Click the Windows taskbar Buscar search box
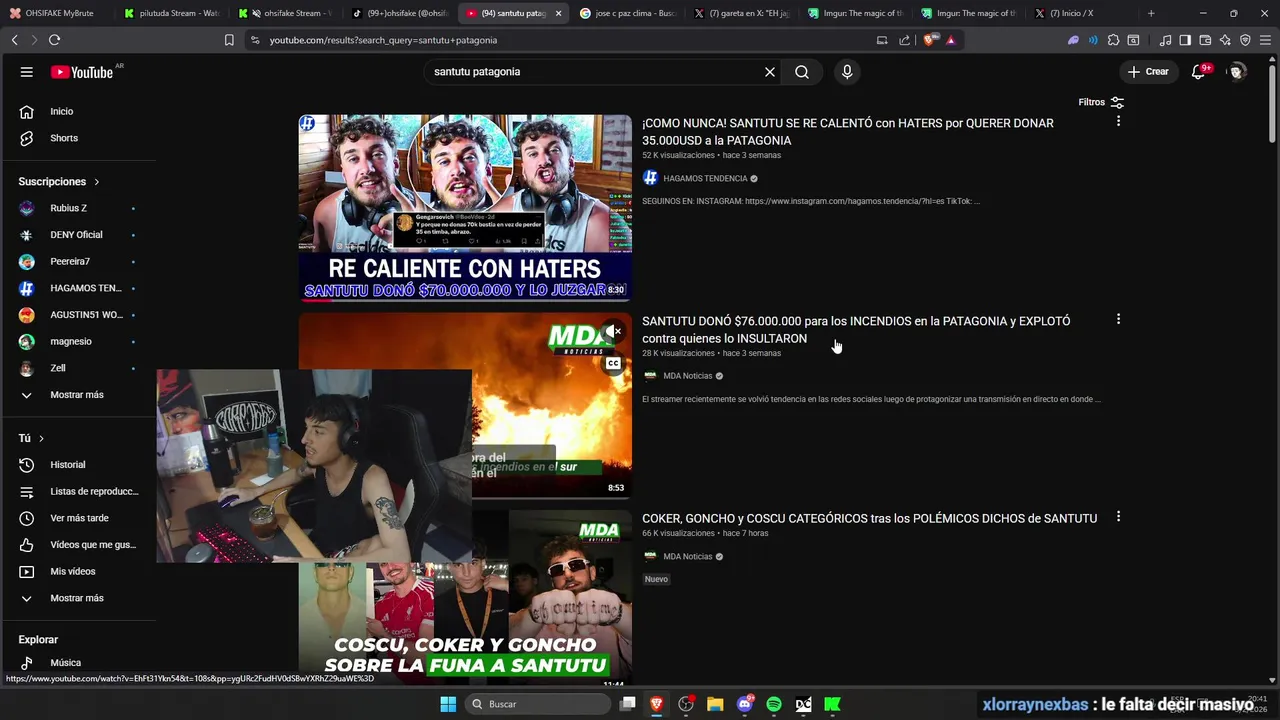This screenshot has width=1280, height=720. pos(540,704)
